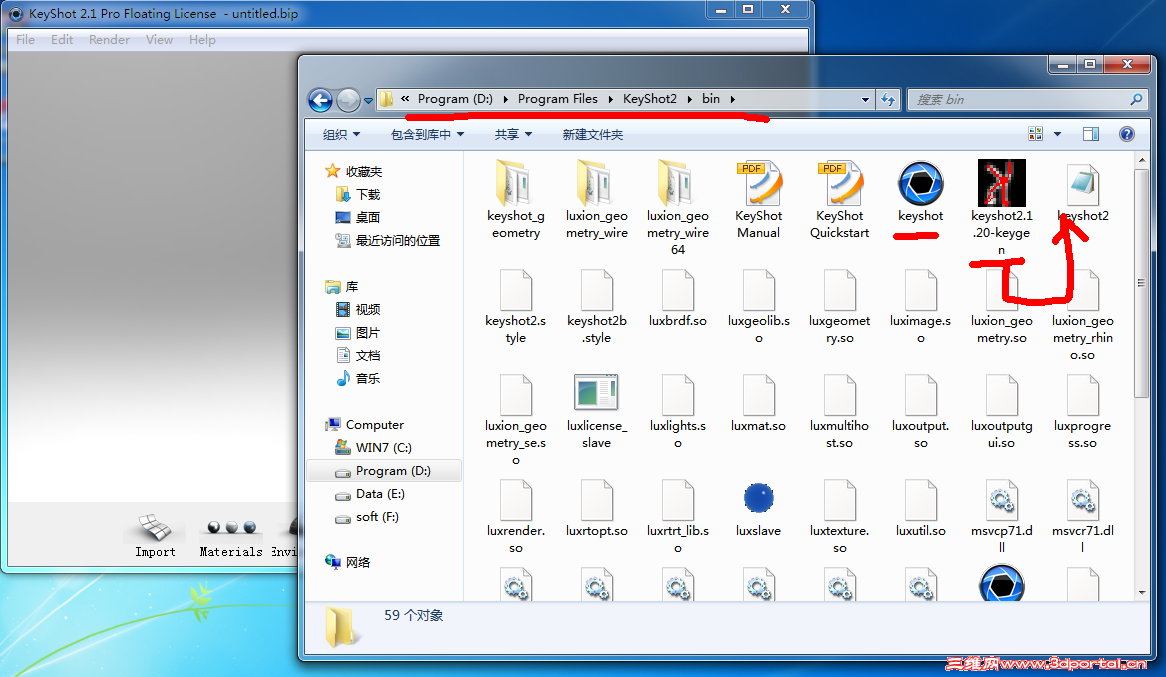Select 网络 in navigation pane
Image resolution: width=1166 pixels, height=677 pixels.
pos(348,562)
